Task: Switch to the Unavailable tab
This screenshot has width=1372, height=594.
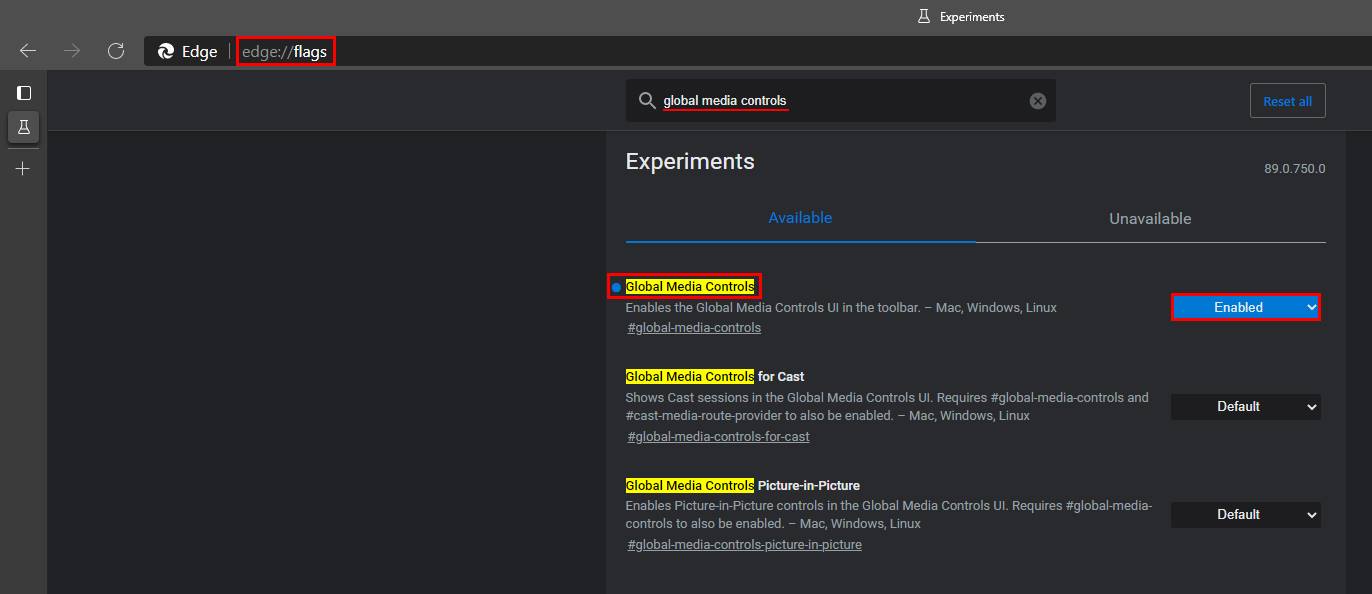Action: point(1150,218)
